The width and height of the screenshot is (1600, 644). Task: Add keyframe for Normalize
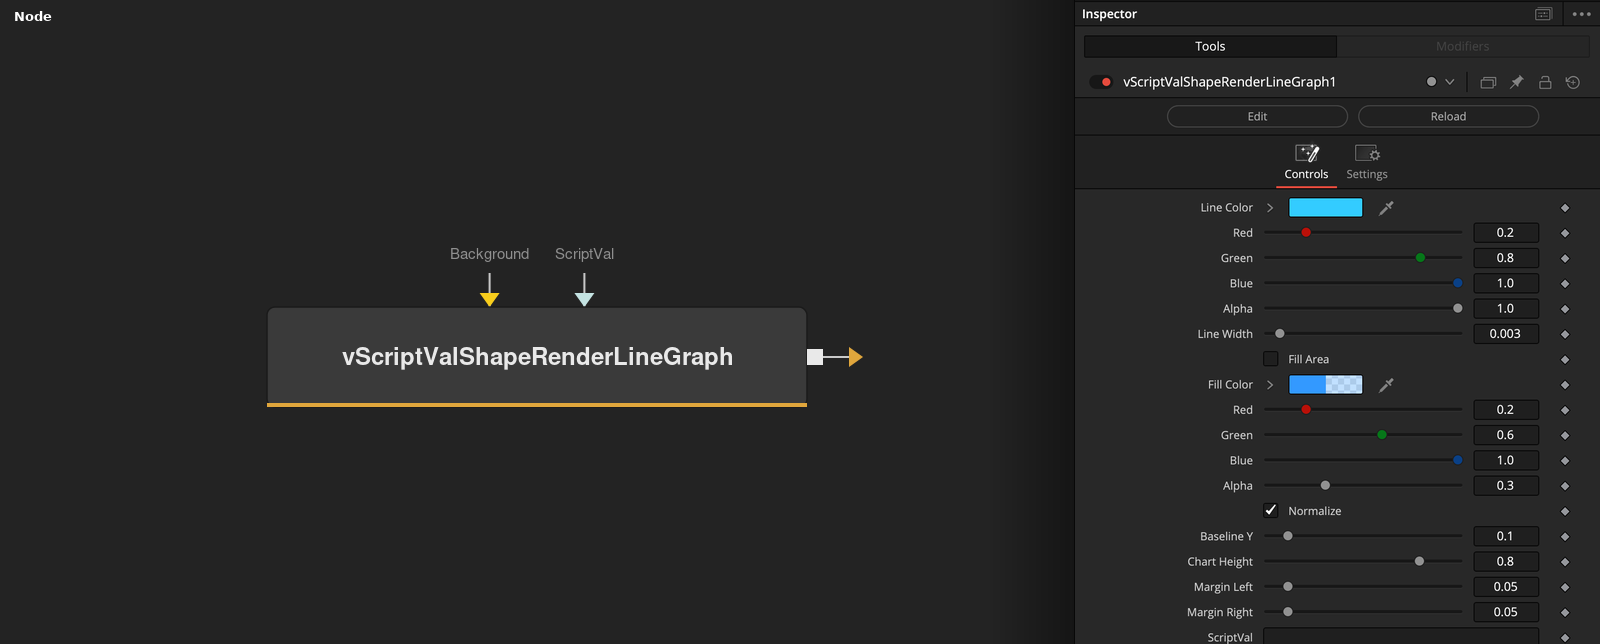point(1565,512)
